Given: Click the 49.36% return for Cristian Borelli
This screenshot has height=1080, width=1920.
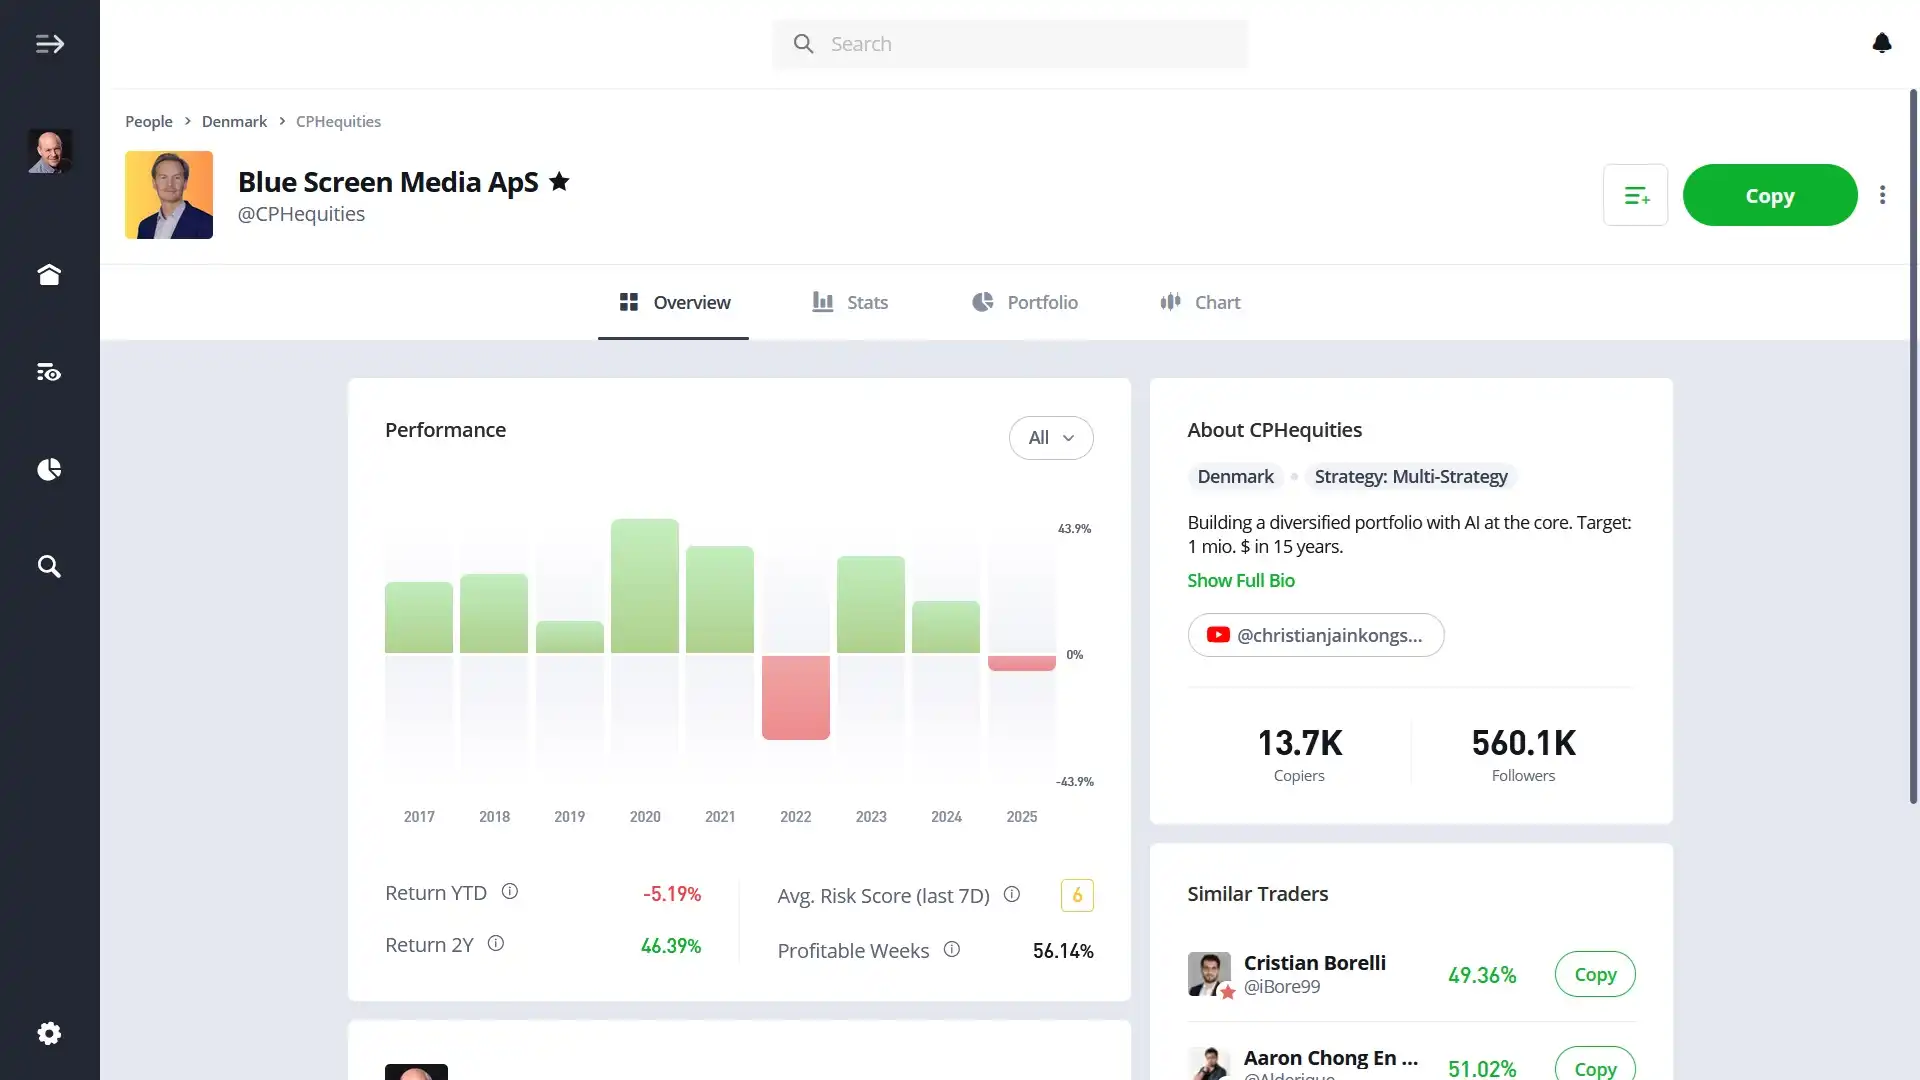Looking at the screenshot, I should [x=1482, y=975].
